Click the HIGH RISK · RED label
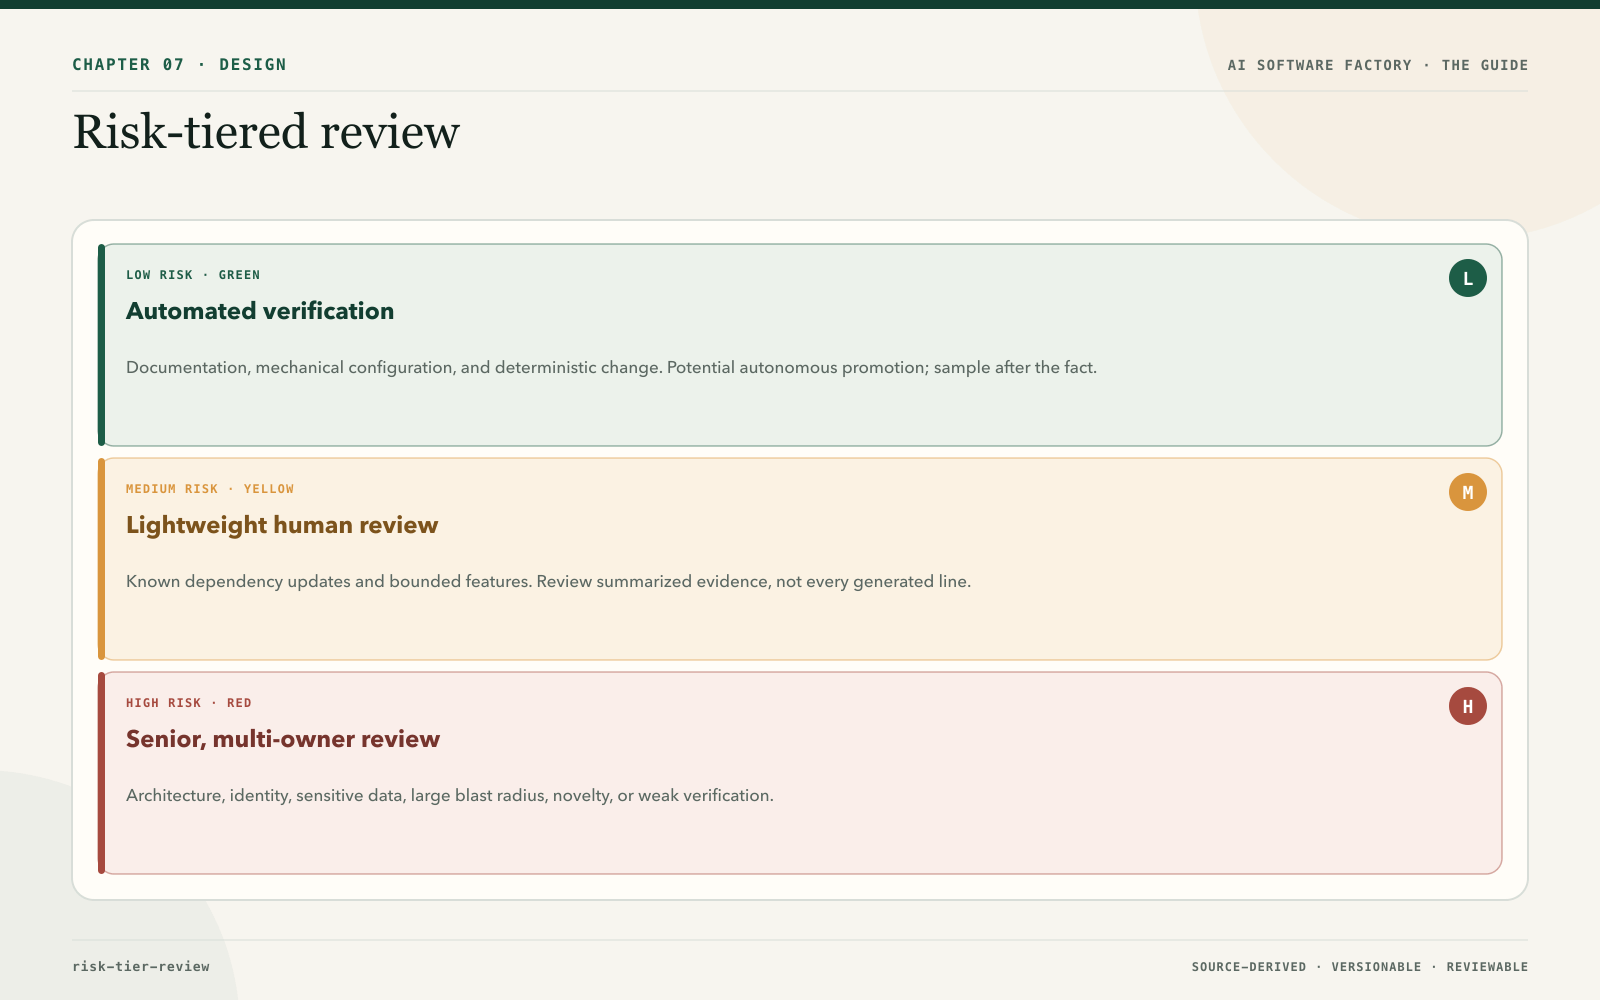1600x1000 pixels. click(189, 703)
